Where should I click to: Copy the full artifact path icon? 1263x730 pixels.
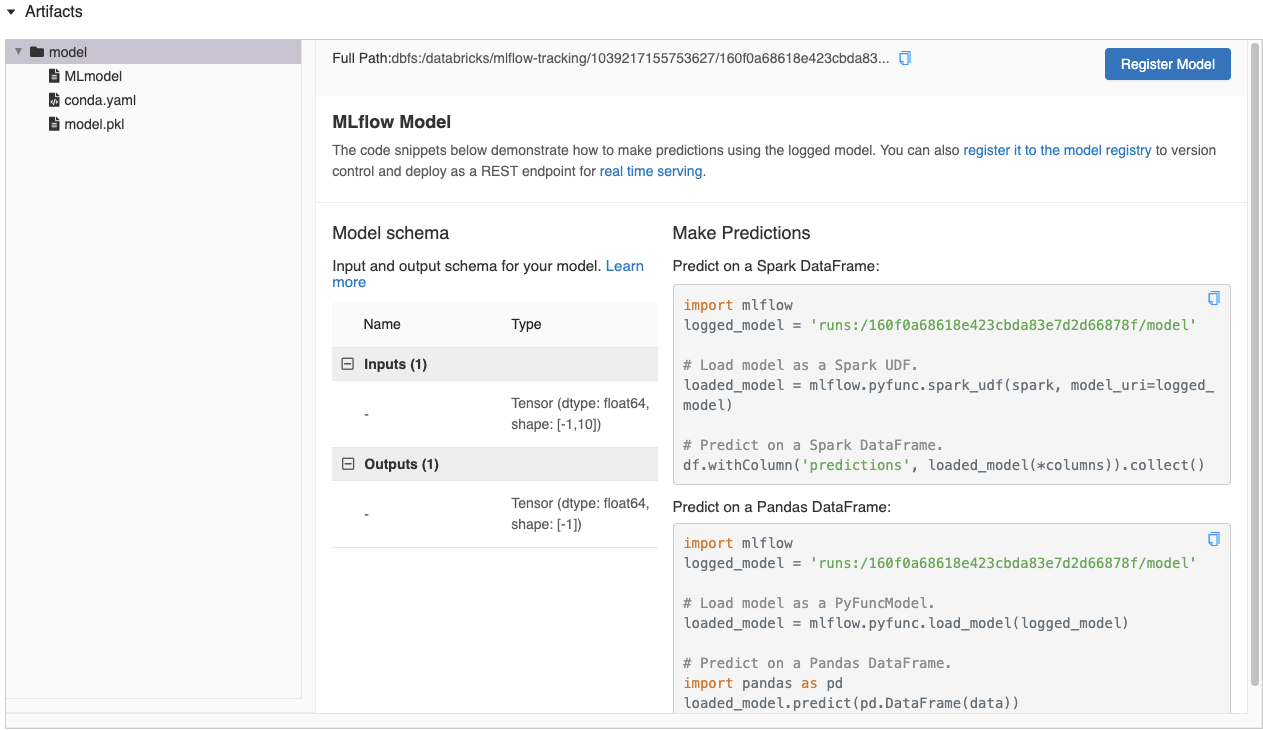pyautogui.click(x=905, y=58)
